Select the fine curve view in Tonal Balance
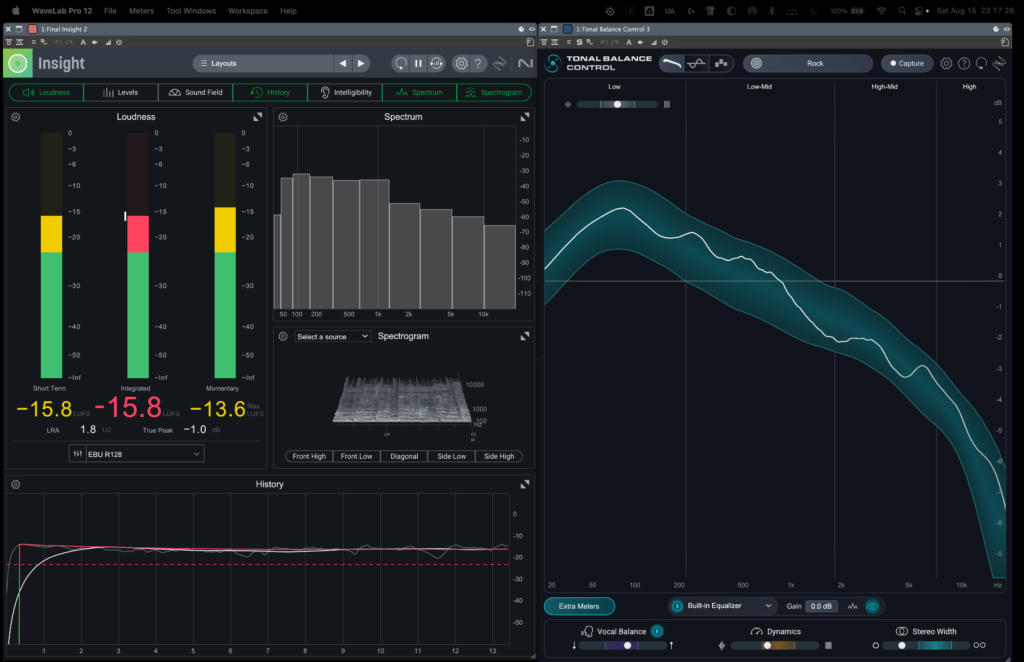 (x=696, y=63)
